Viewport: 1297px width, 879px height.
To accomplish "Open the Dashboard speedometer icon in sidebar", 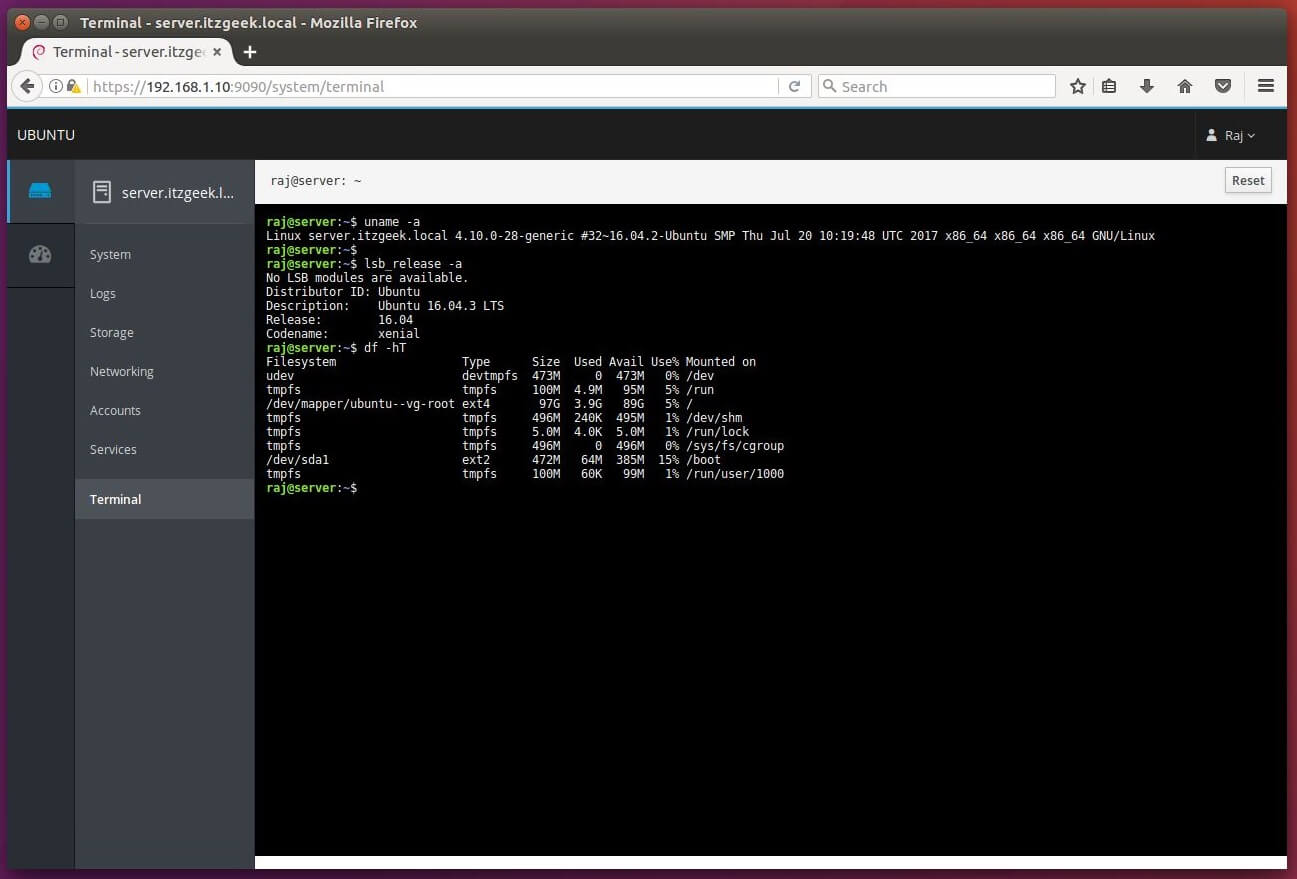I will (40, 254).
